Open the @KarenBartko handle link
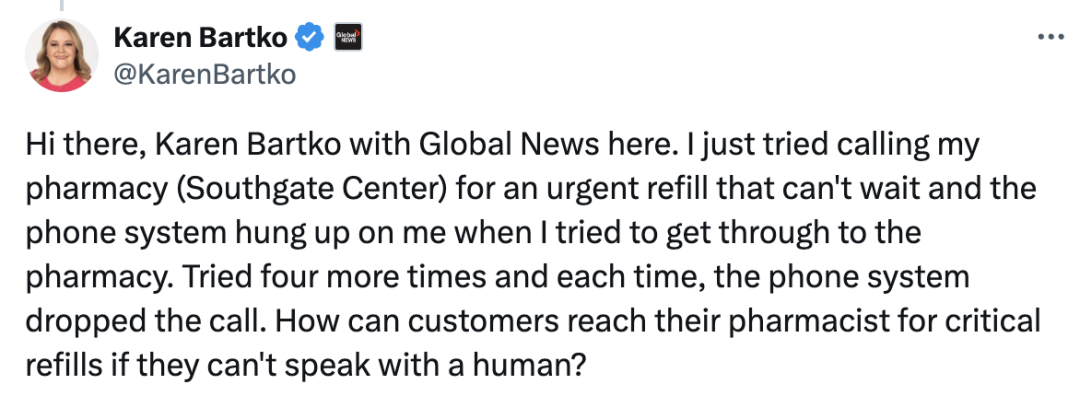The width and height of the screenshot is (1080, 396). [204, 74]
